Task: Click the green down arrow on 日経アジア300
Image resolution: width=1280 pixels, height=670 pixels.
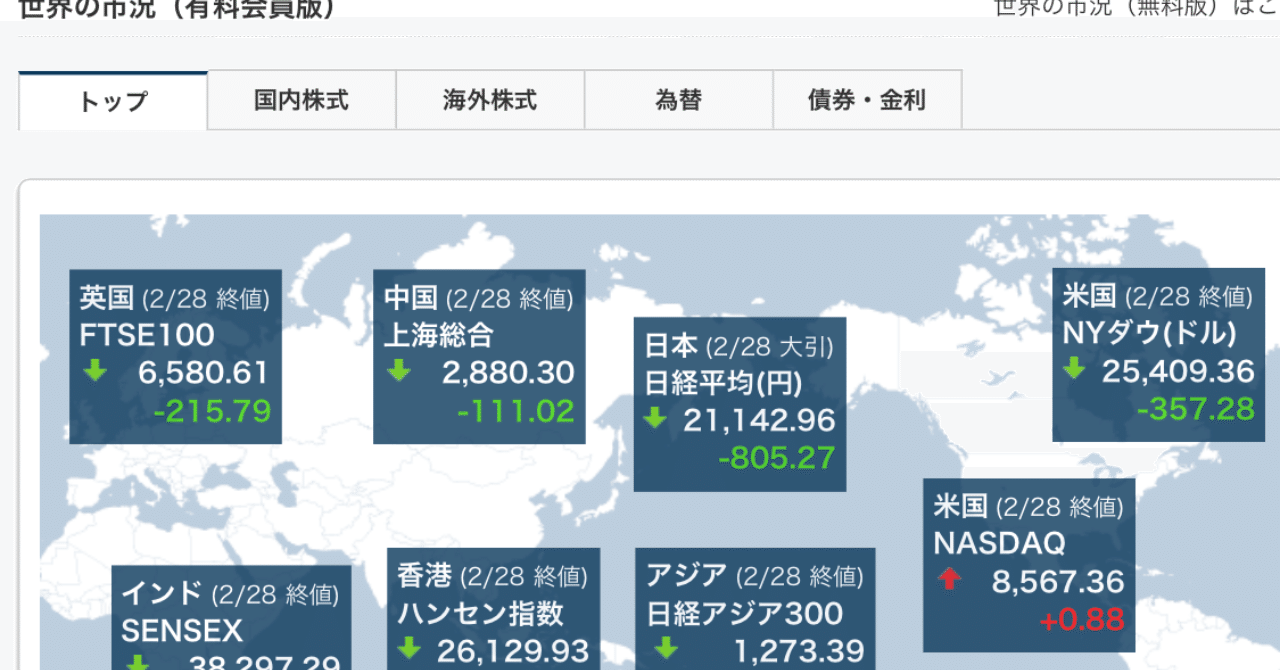Action: (667, 649)
